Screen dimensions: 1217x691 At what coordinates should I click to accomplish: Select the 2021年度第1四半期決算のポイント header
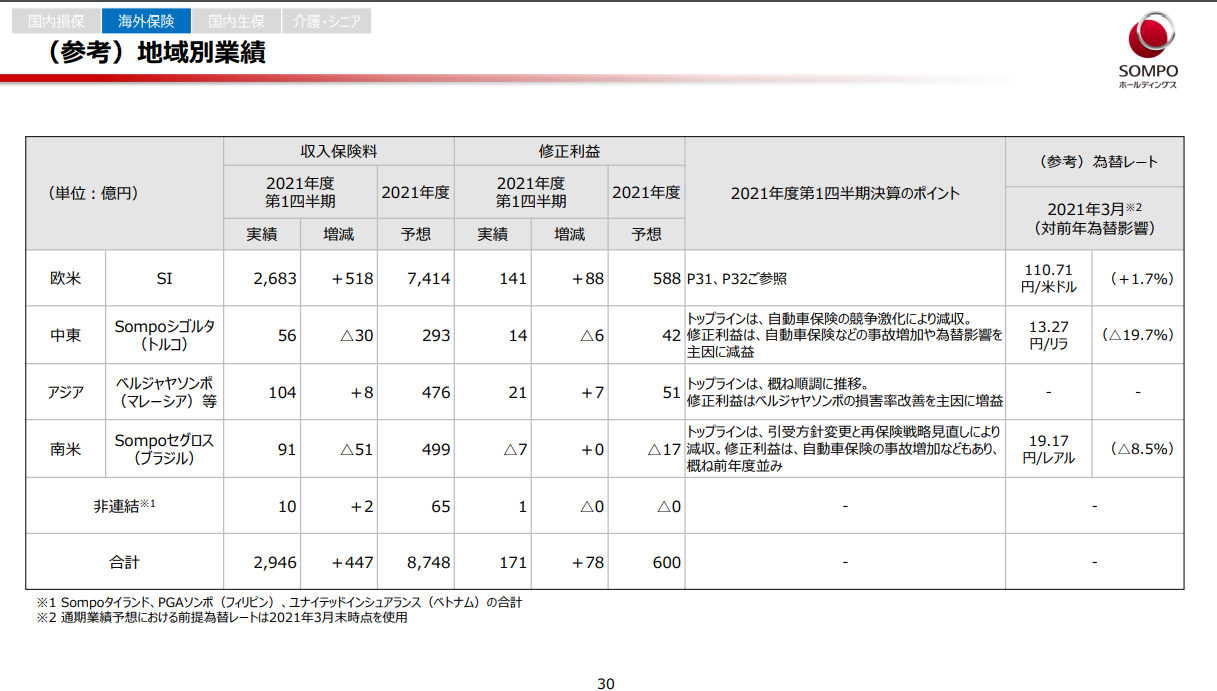click(845, 193)
